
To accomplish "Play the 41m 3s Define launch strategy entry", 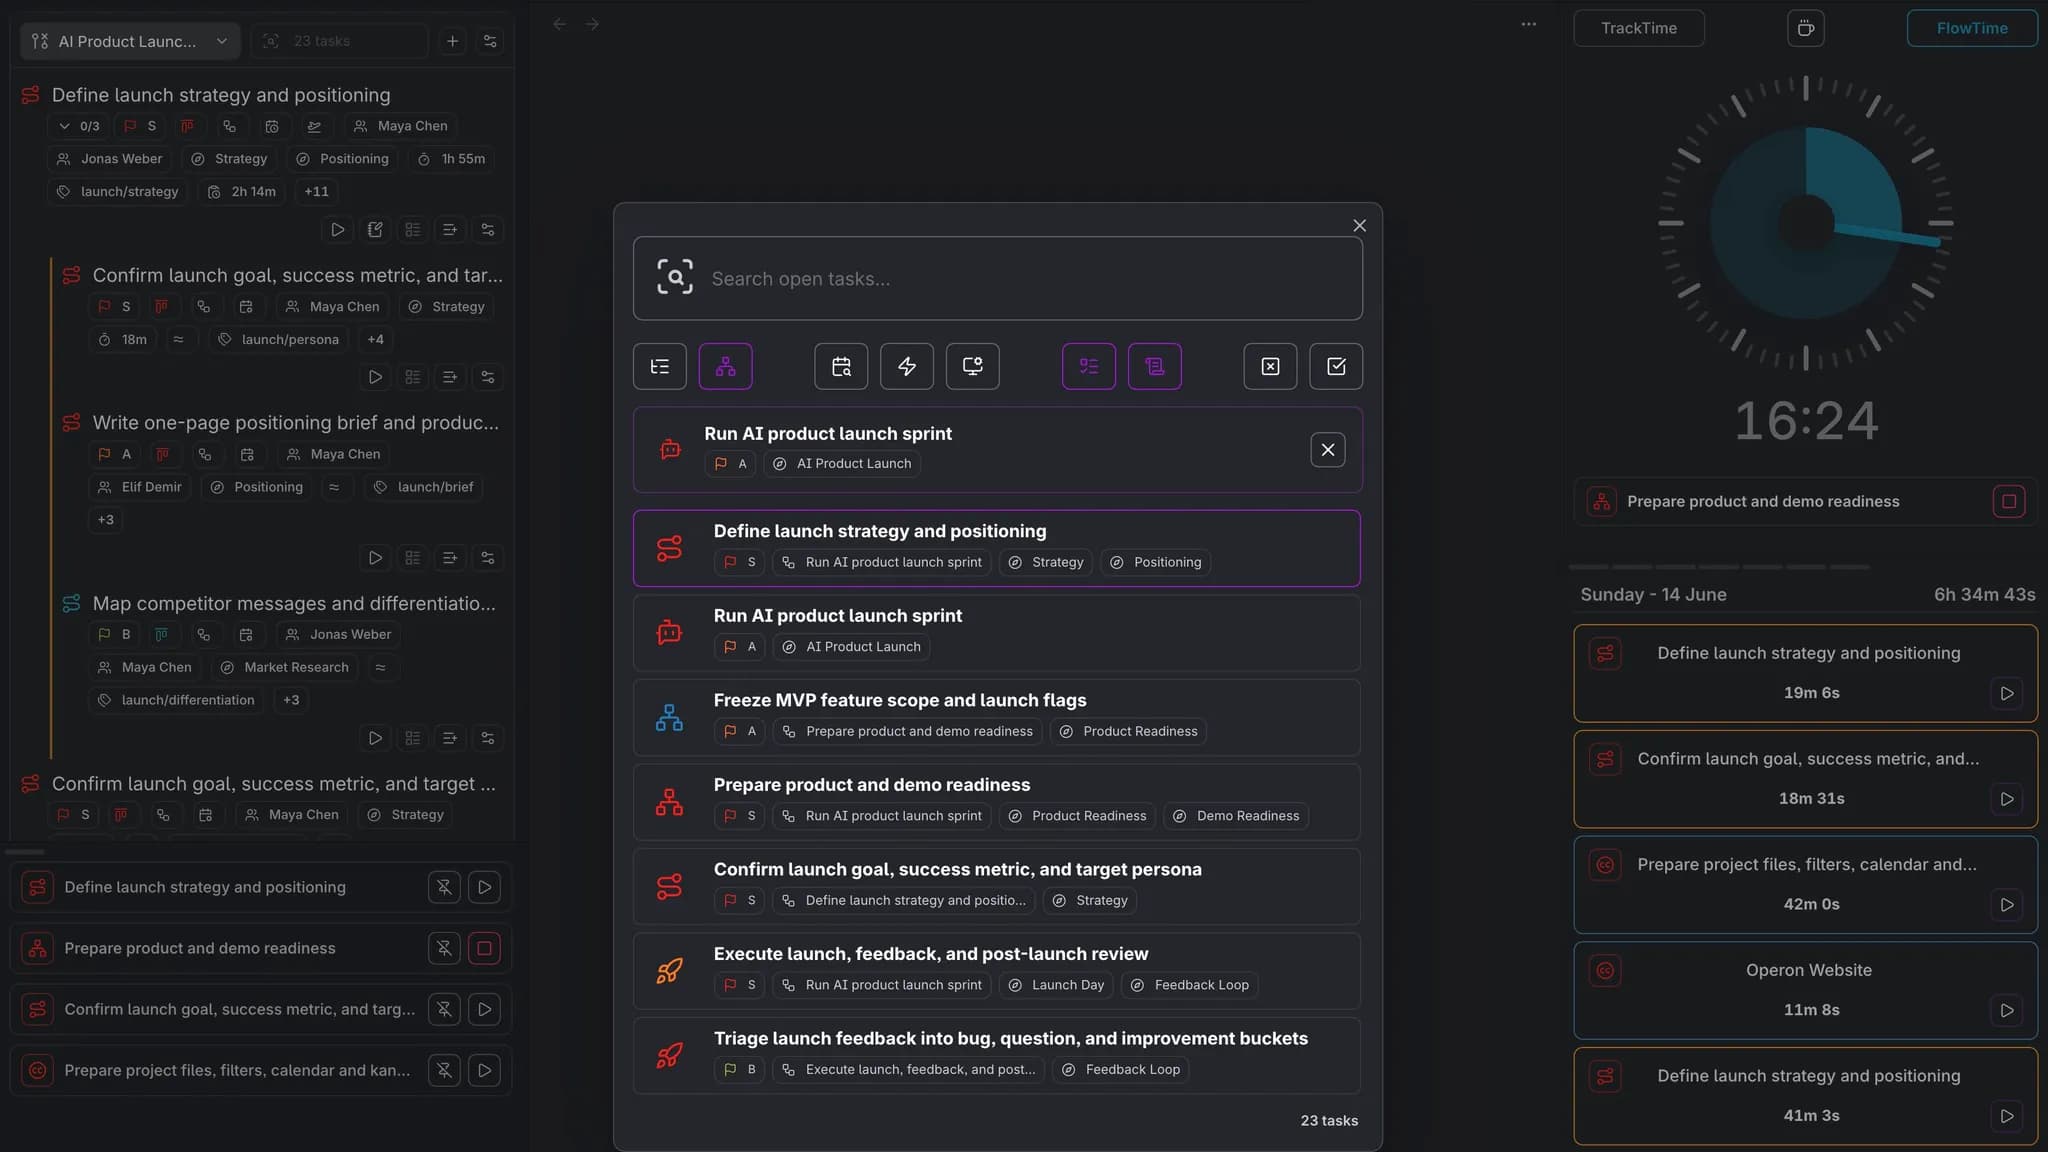I will [x=2006, y=1116].
